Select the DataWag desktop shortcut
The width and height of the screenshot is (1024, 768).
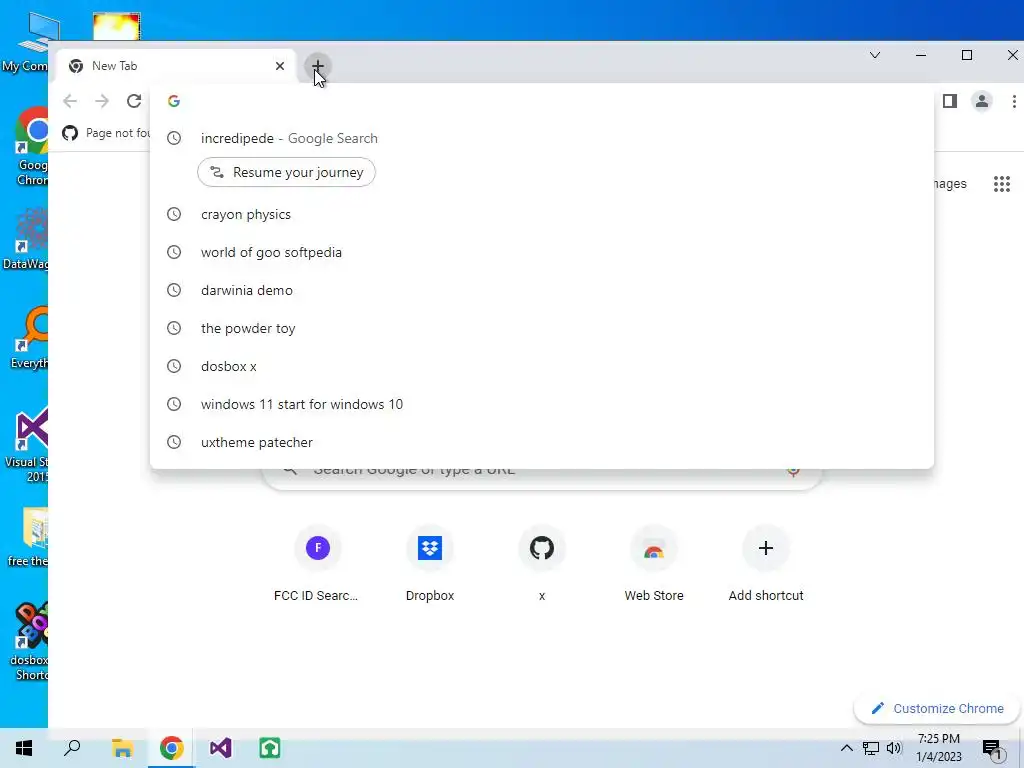point(26,239)
